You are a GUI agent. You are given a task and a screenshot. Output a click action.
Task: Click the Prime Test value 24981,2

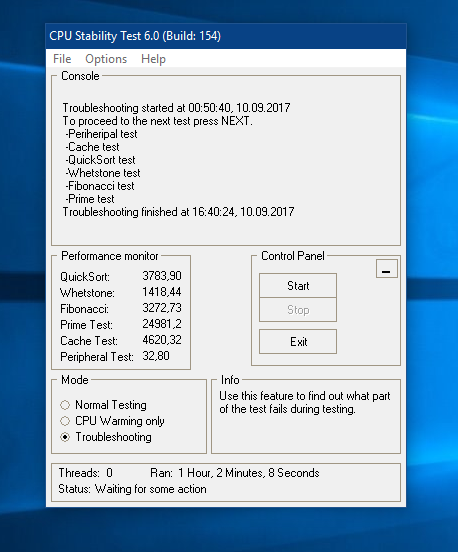pyautogui.click(x=162, y=324)
